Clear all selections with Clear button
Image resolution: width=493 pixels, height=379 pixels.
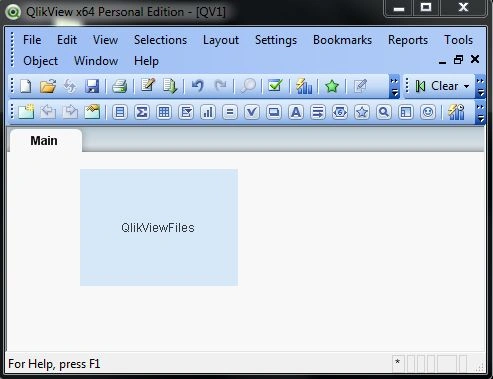click(x=436, y=86)
